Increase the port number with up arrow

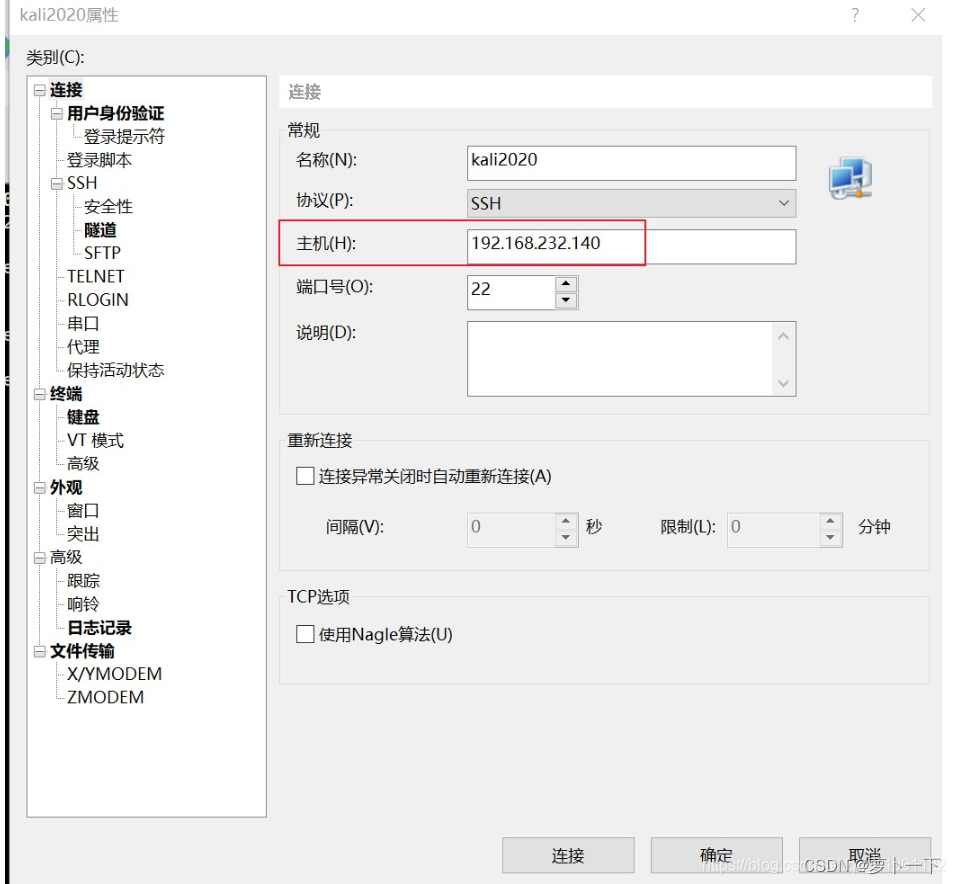click(566, 284)
